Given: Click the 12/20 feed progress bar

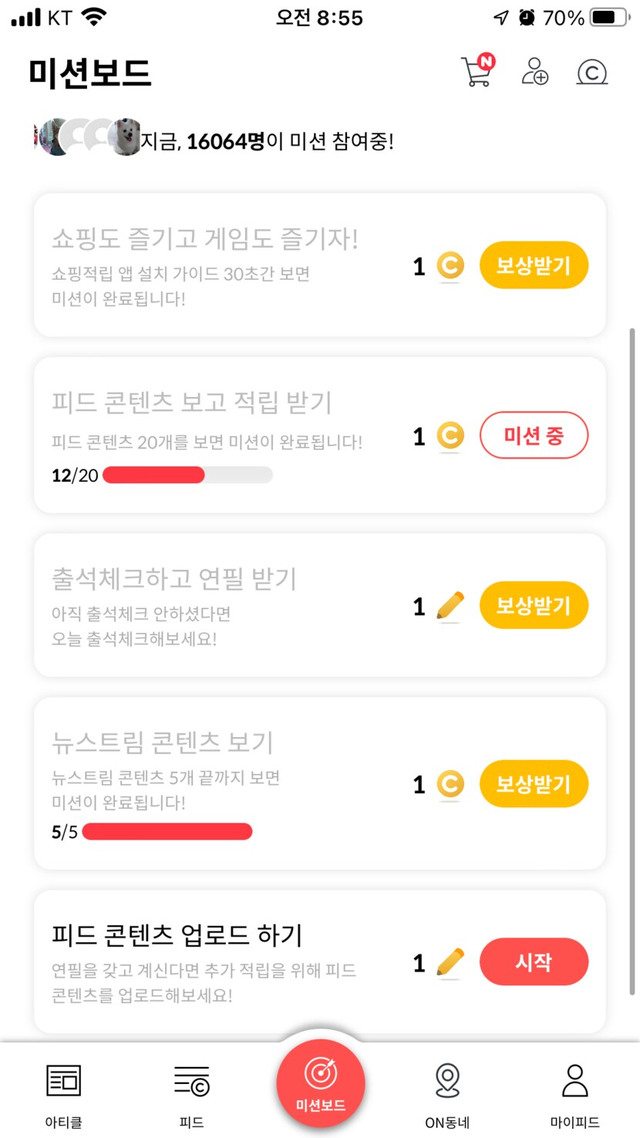Looking at the screenshot, I should click(x=187, y=475).
